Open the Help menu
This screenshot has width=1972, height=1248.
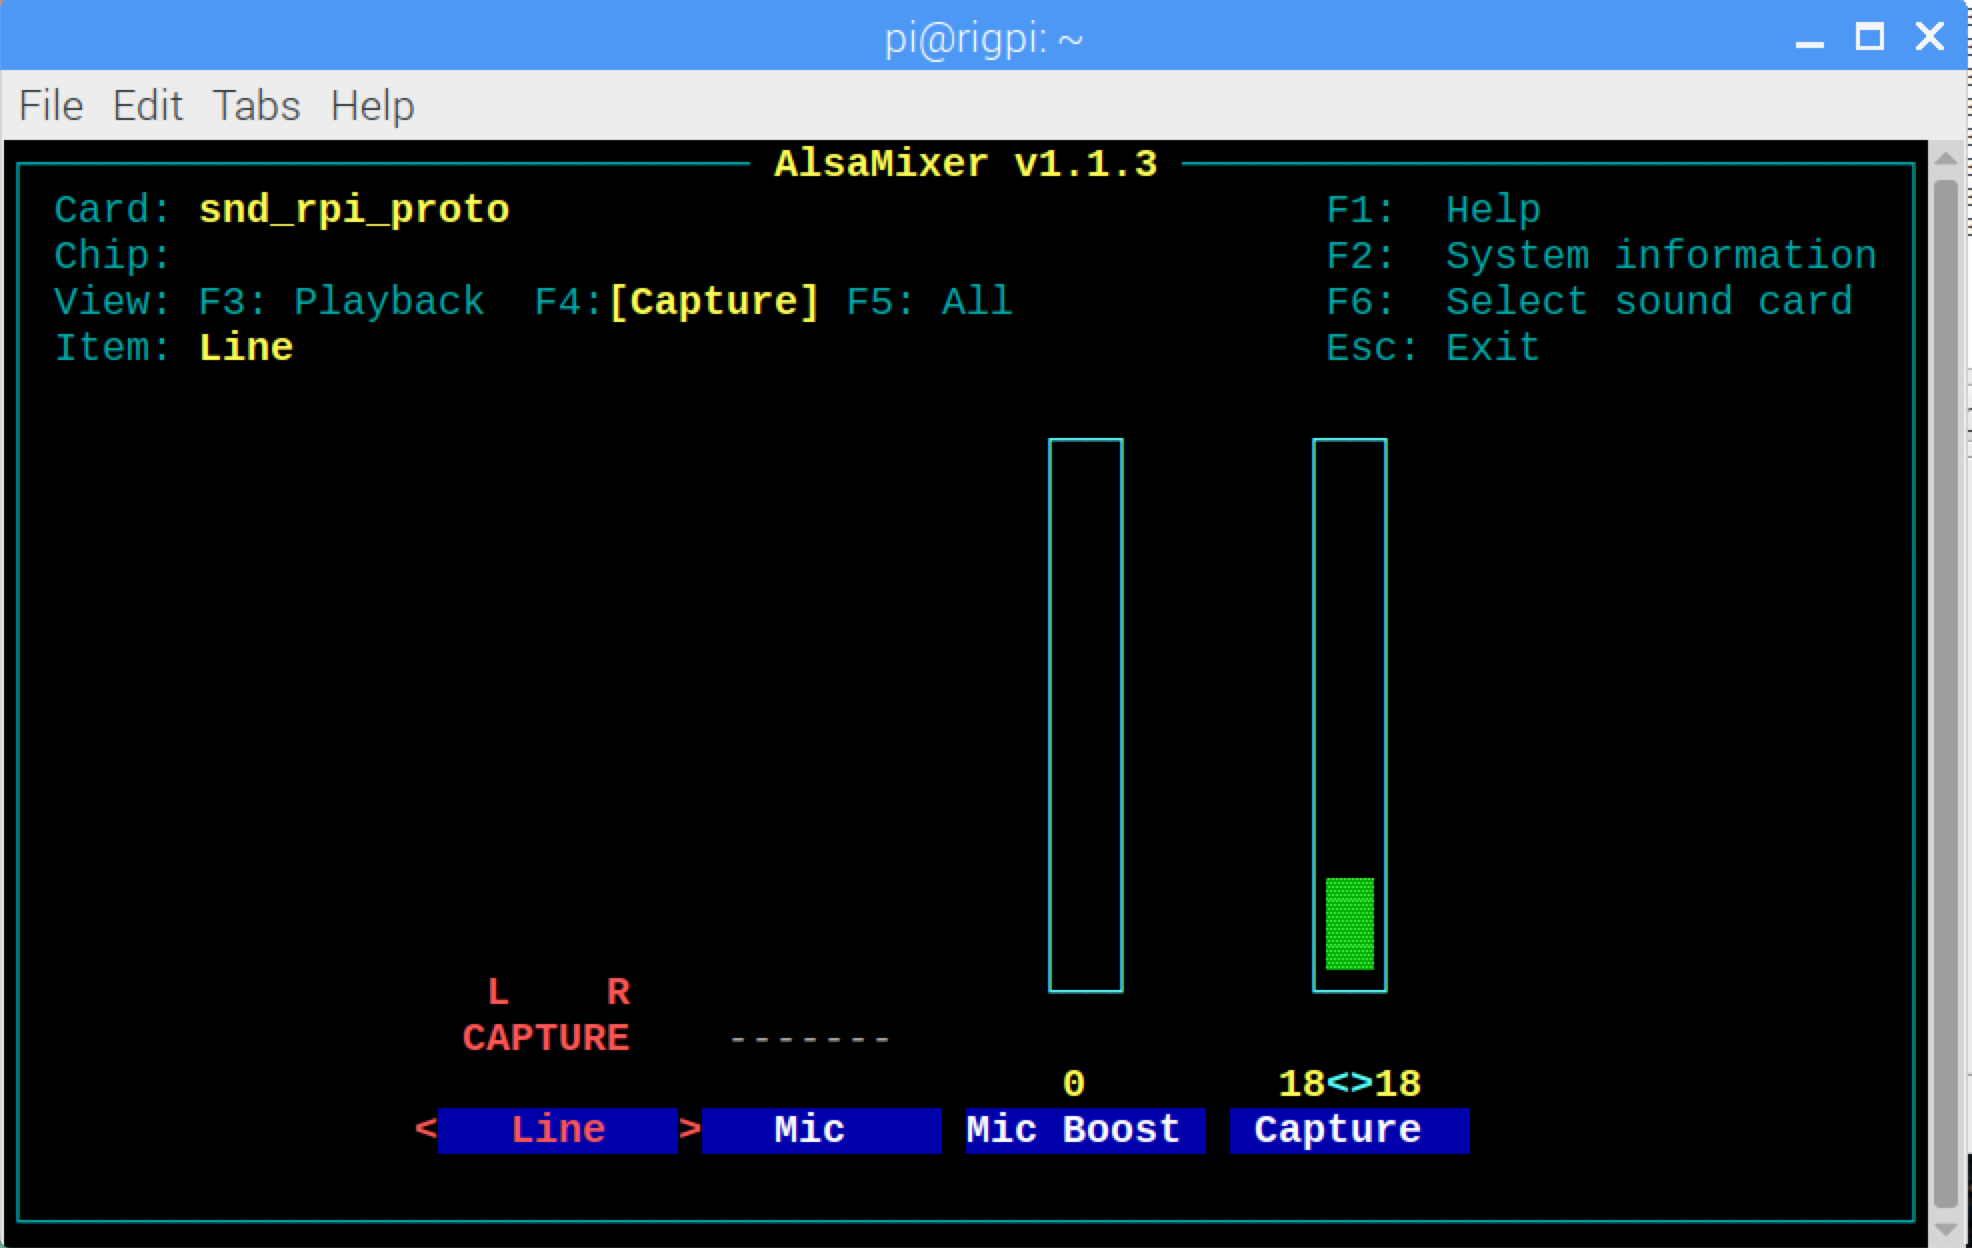tap(372, 106)
